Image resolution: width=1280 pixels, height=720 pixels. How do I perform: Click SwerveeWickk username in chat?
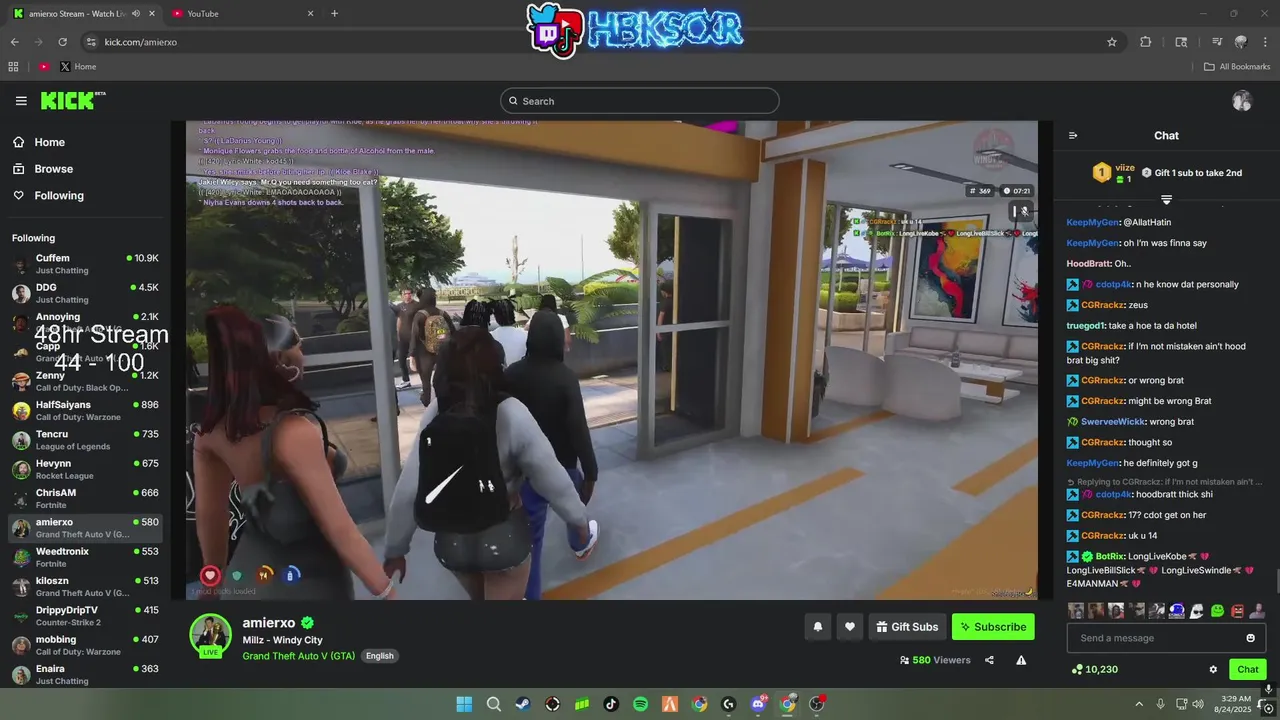point(1112,422)
